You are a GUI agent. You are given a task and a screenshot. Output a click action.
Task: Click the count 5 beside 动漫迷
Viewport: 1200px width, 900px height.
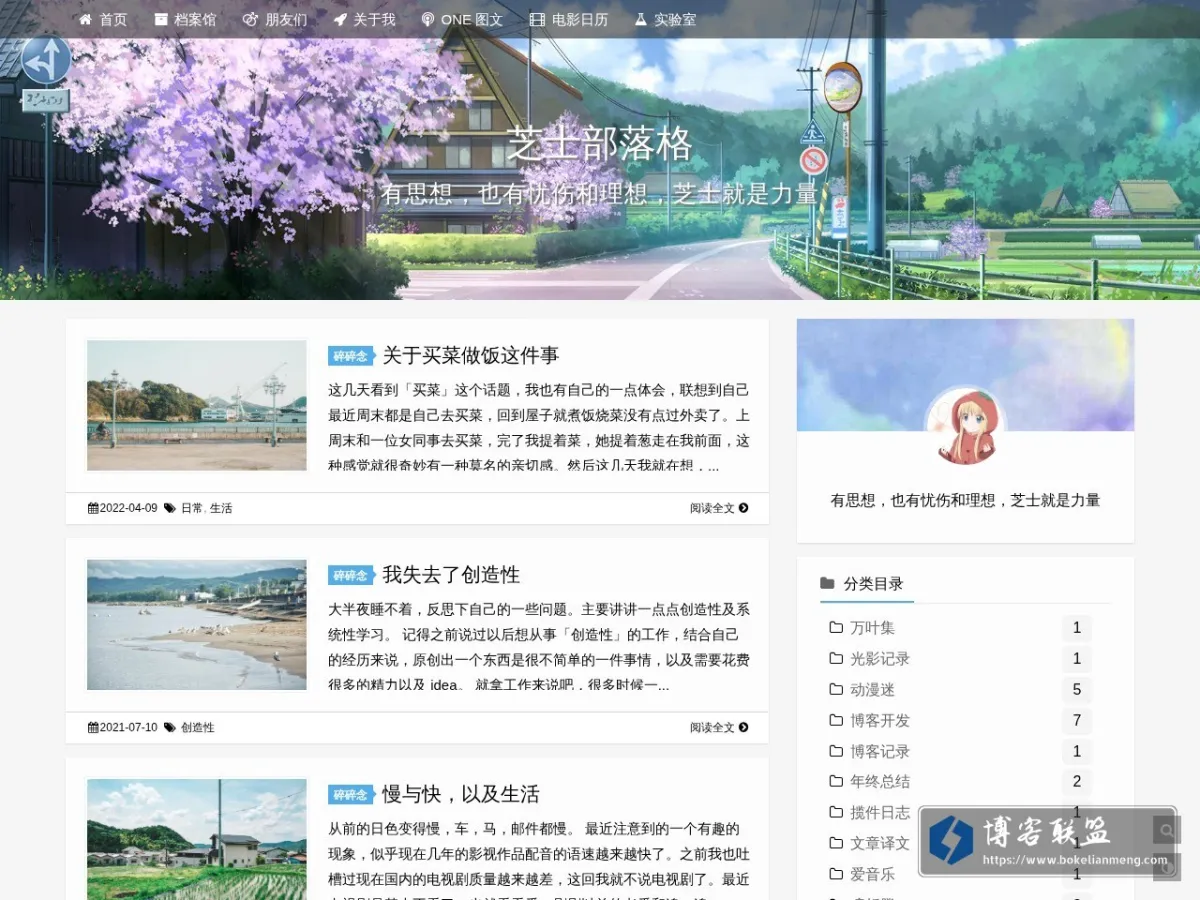(1077, 690)
